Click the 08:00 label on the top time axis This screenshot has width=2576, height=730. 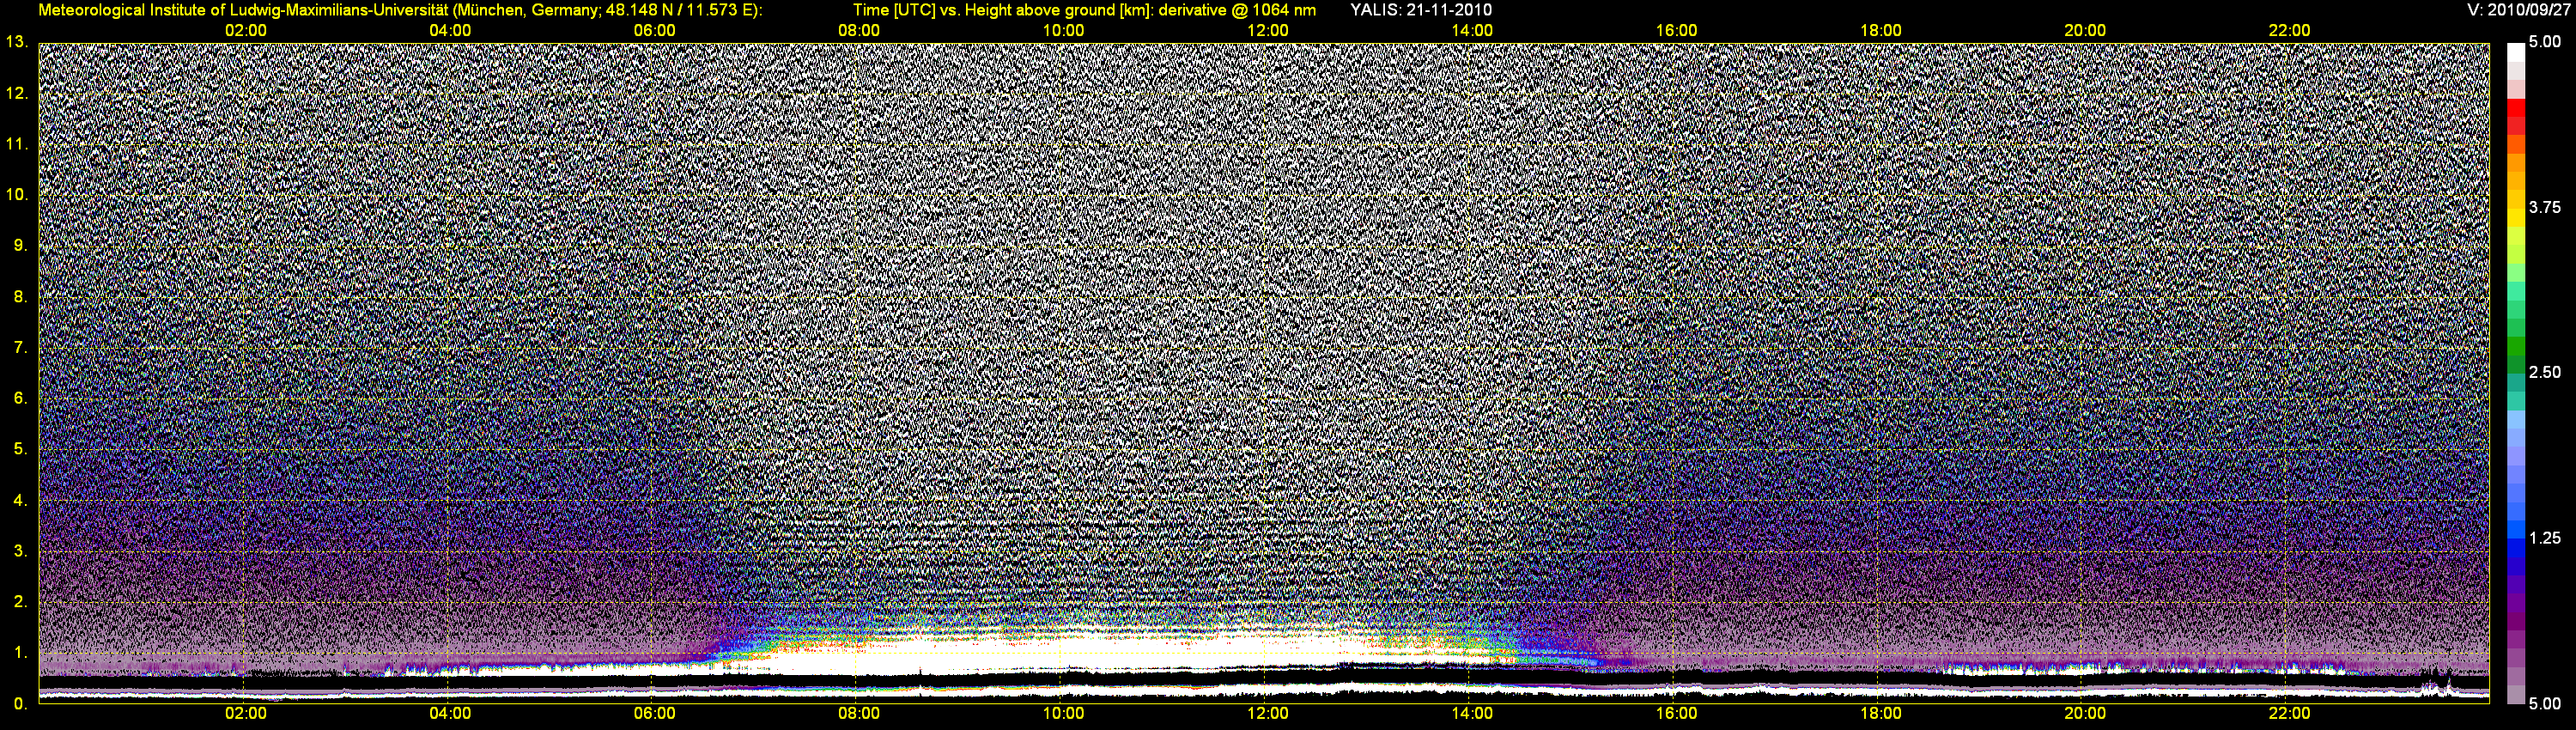tap(859, 30)
